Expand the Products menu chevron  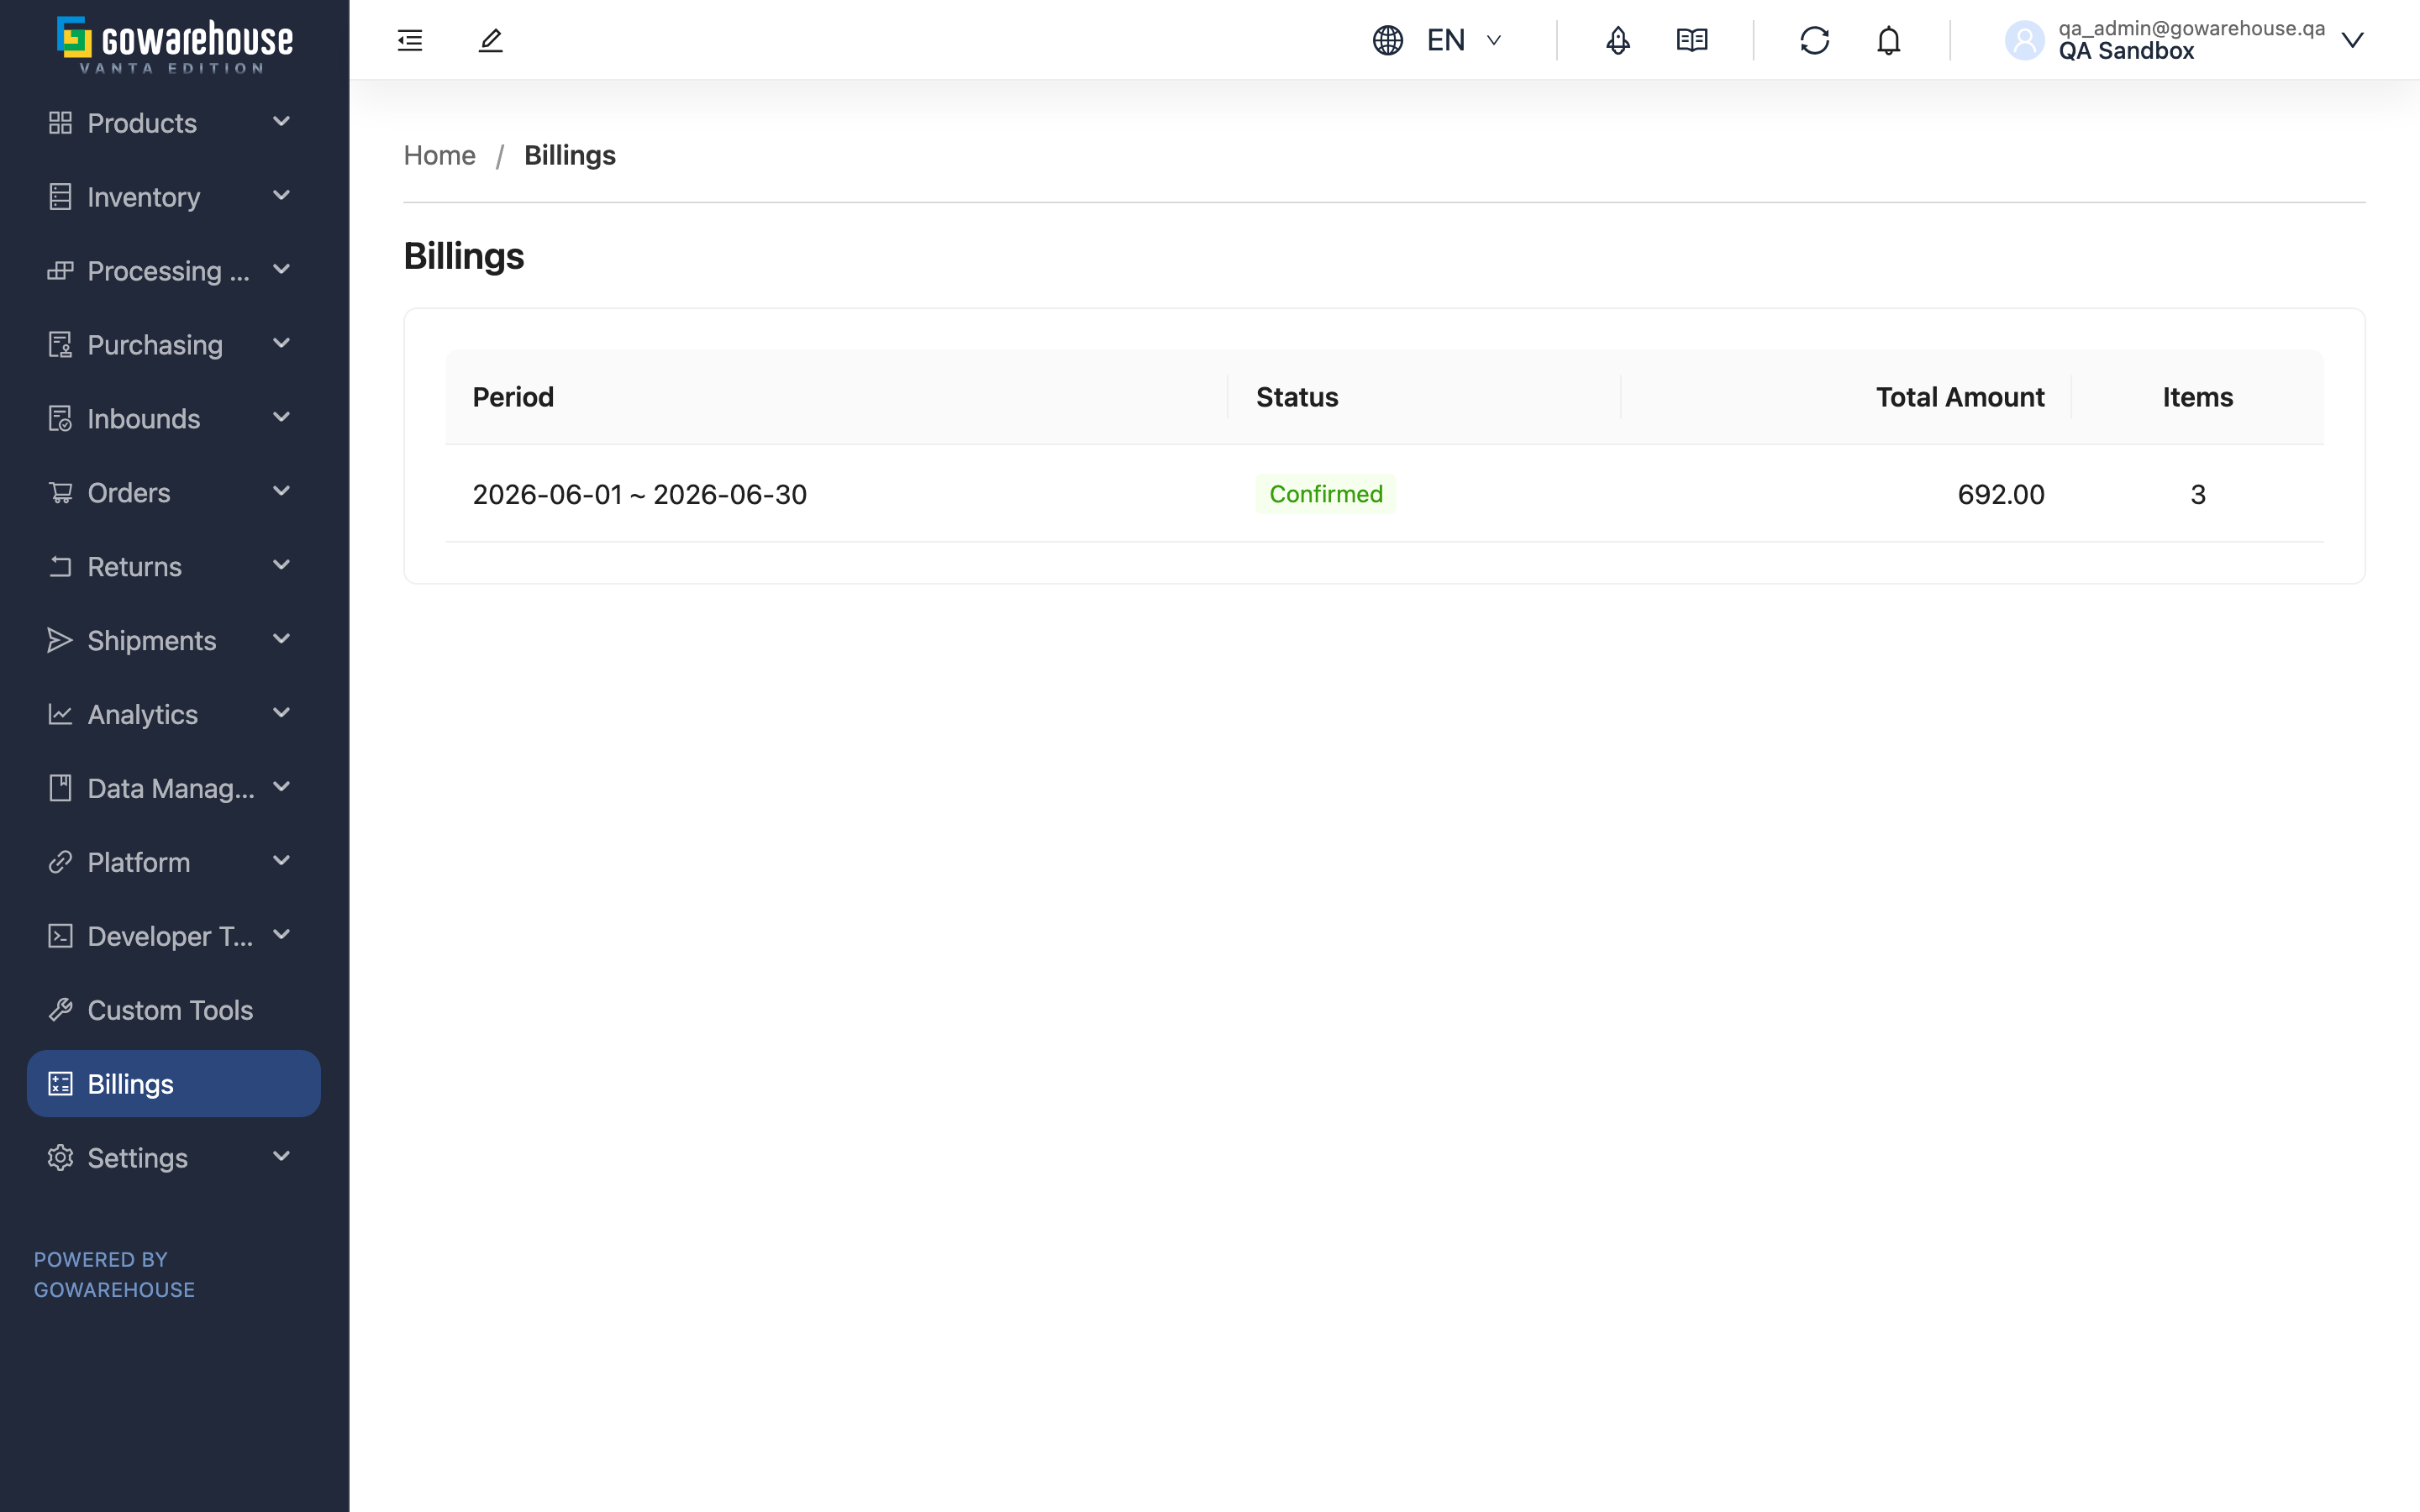[x=282, y=122]
